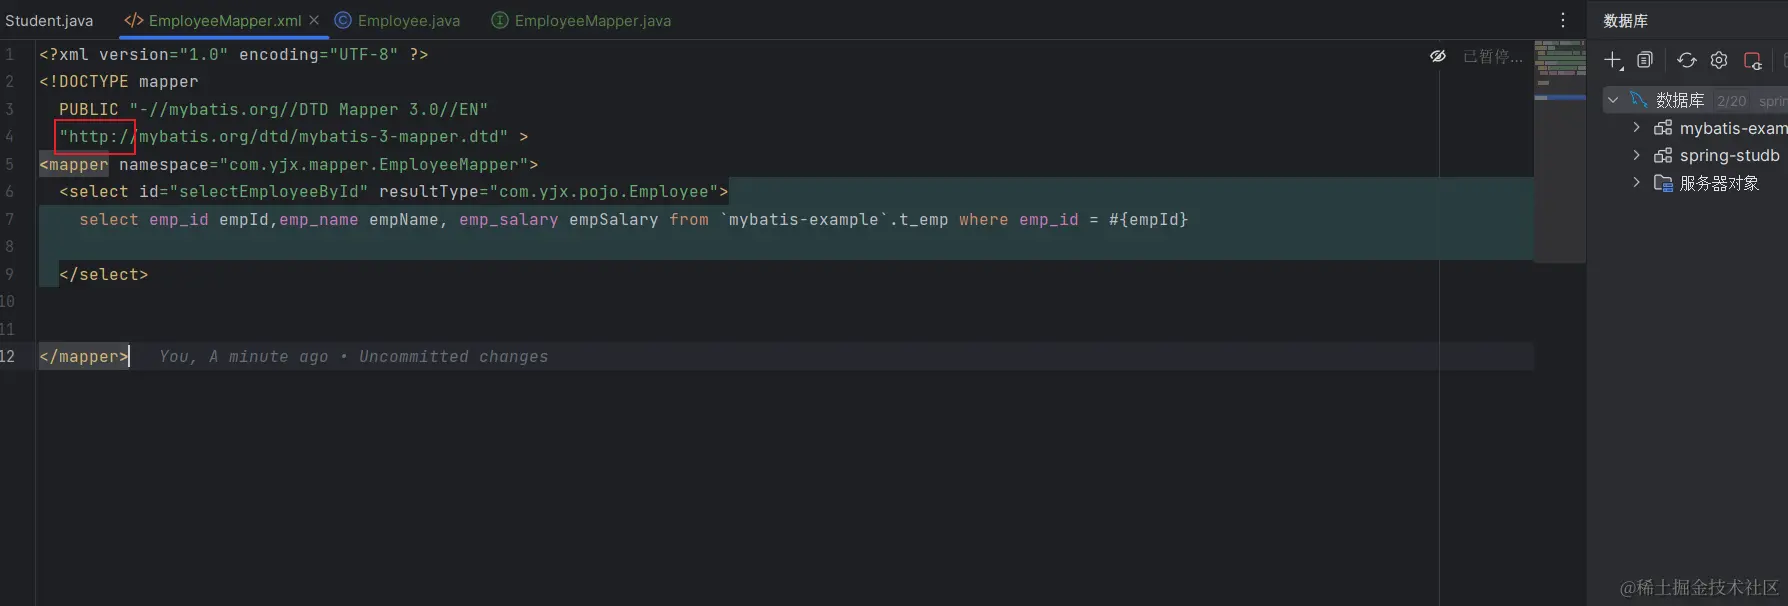Expand the spring-studb schema node
The height and width of the screenshot is (606, 1788).
pos(1636,155)
